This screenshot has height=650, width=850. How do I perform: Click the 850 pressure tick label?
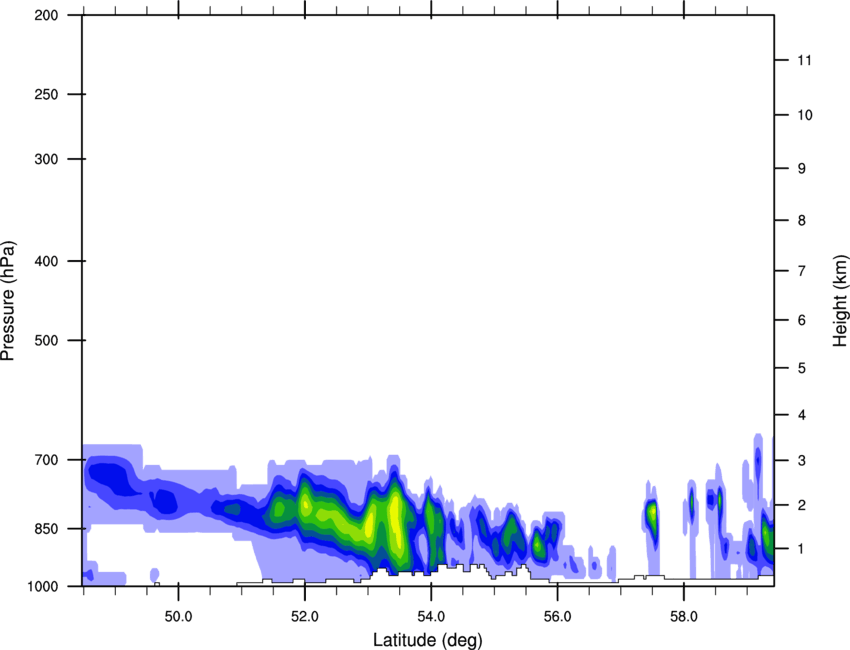pyautogui.click(x=46, y=529)
